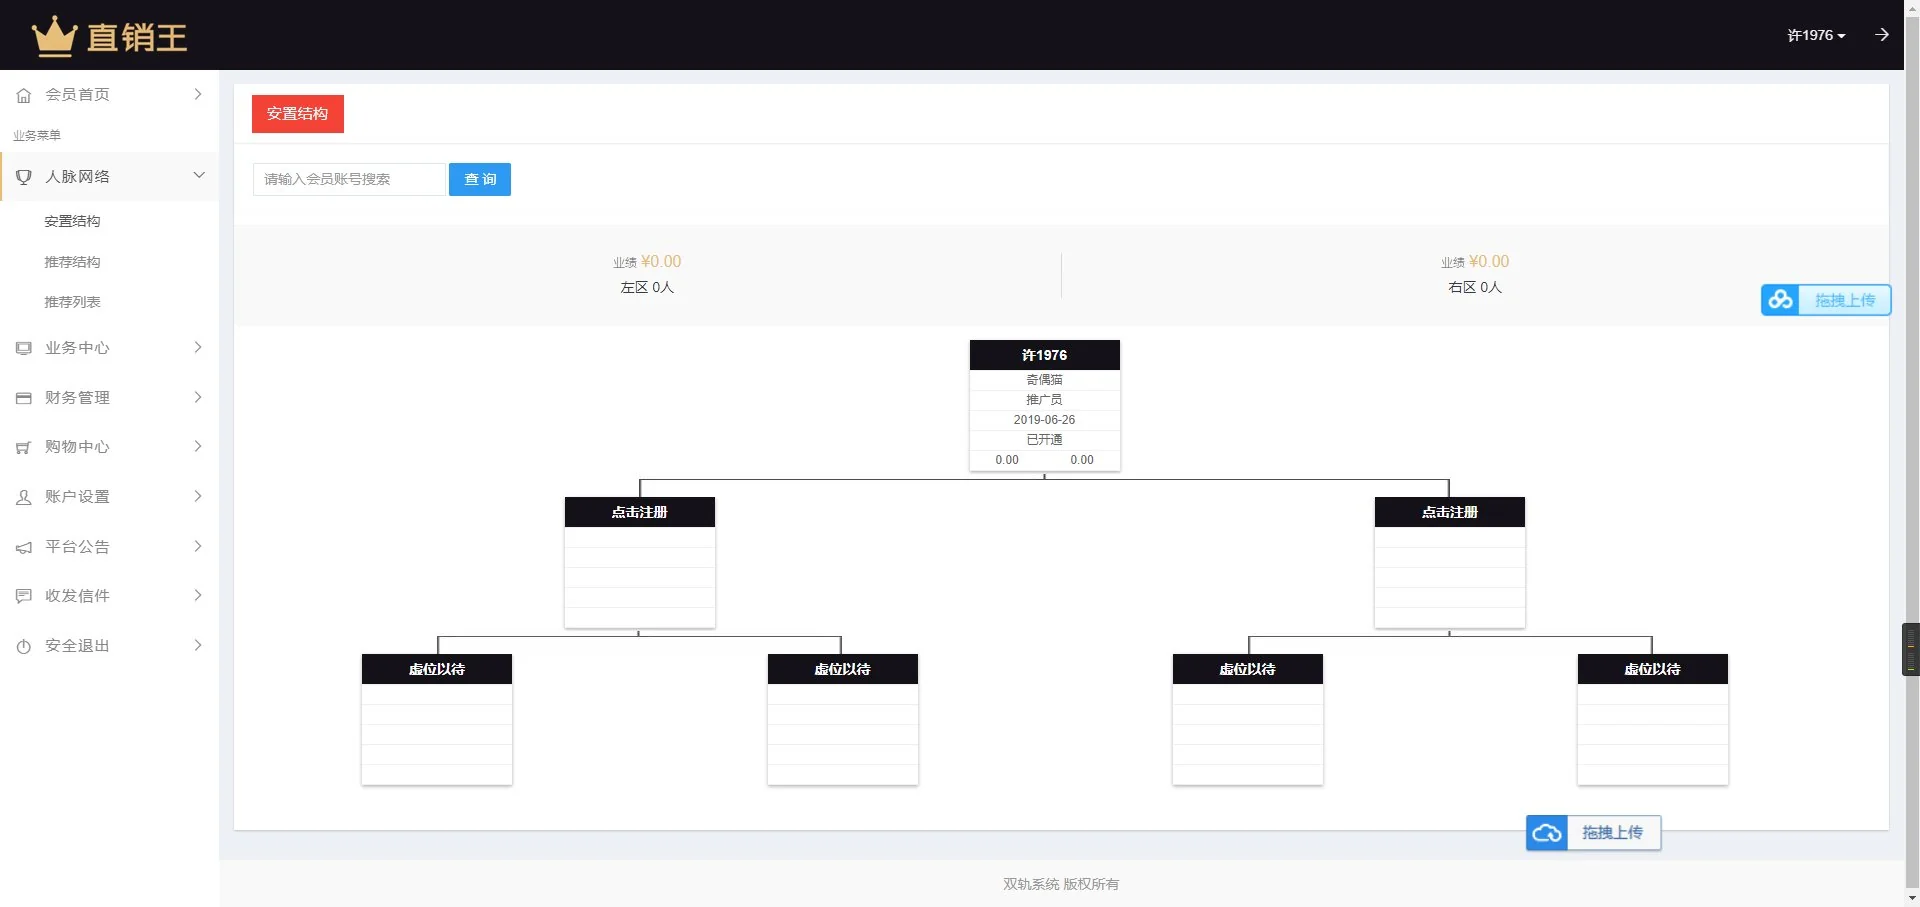Click the megaphone icon beside 平台公告

point(24,547)
